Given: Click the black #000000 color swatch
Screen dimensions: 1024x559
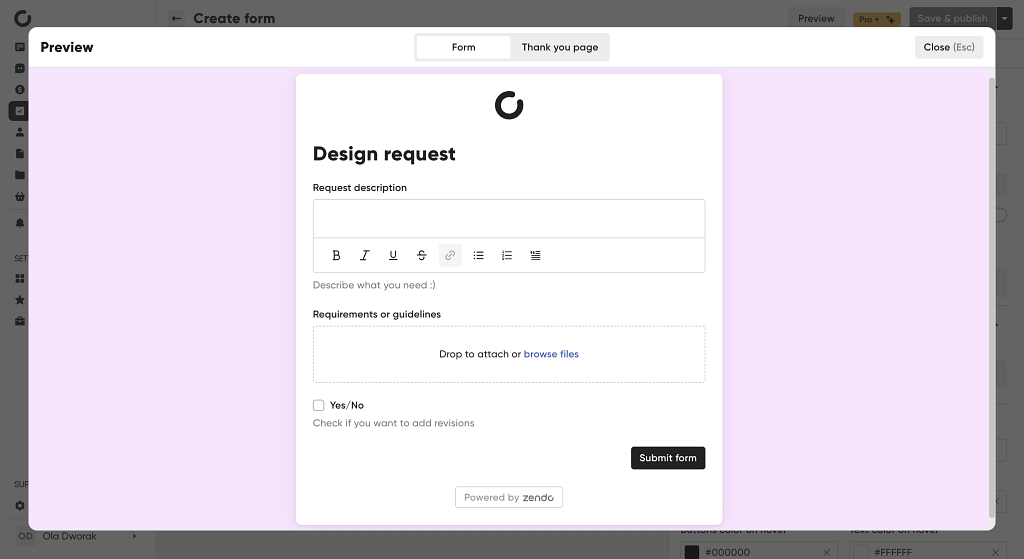Looking at the screenshot, I should [x=692, y=552].
